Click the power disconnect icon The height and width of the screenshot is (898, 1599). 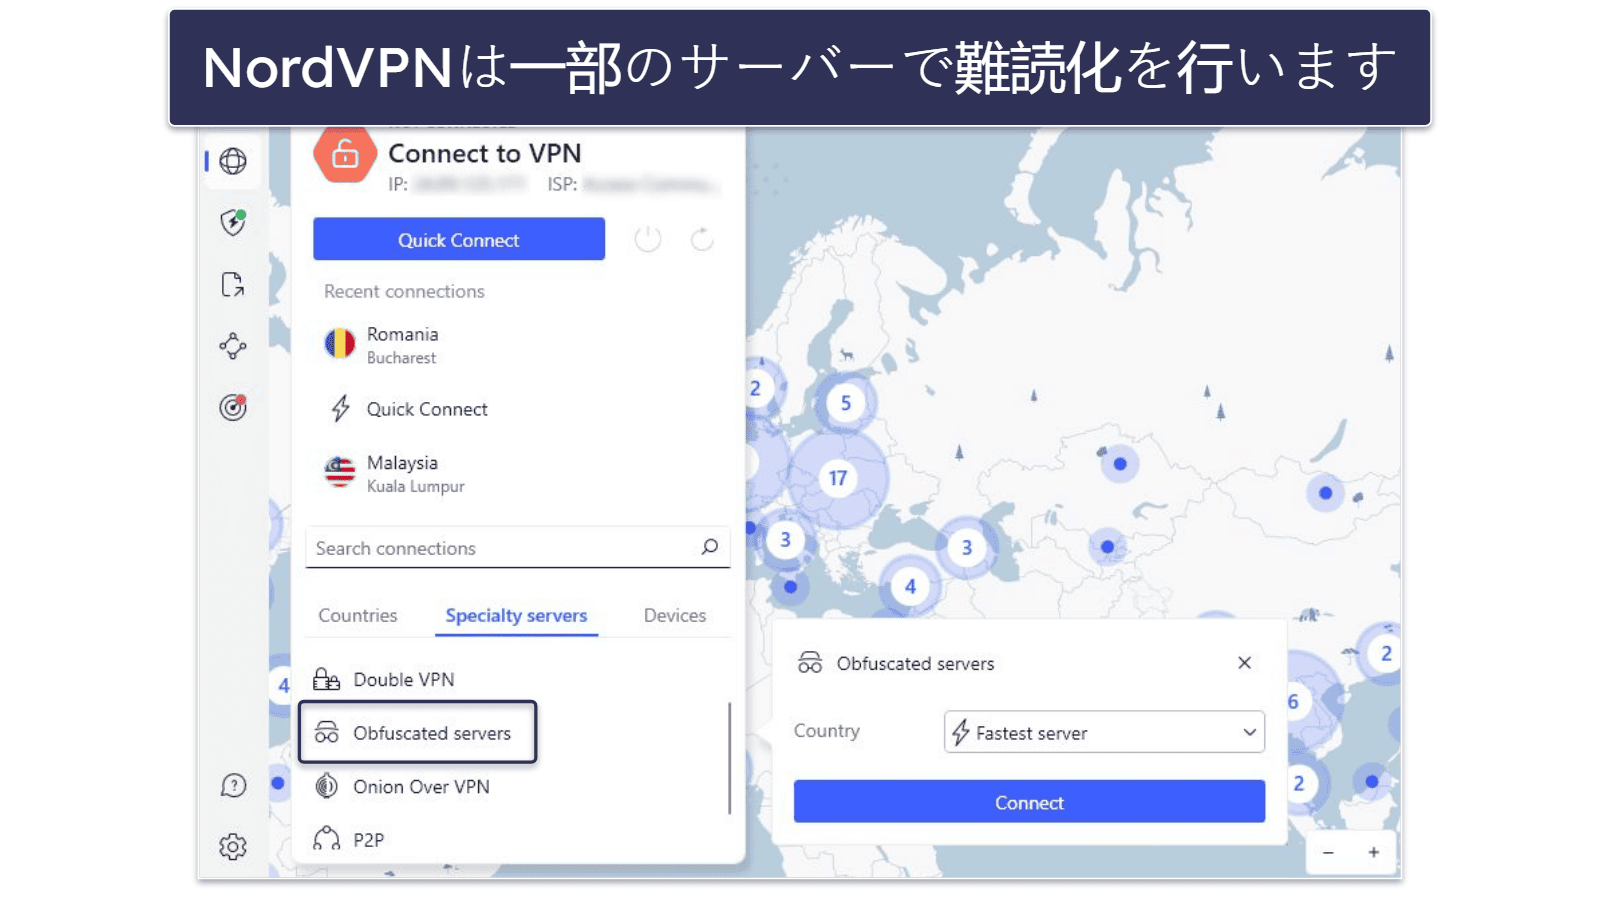[x=648, y=239]
